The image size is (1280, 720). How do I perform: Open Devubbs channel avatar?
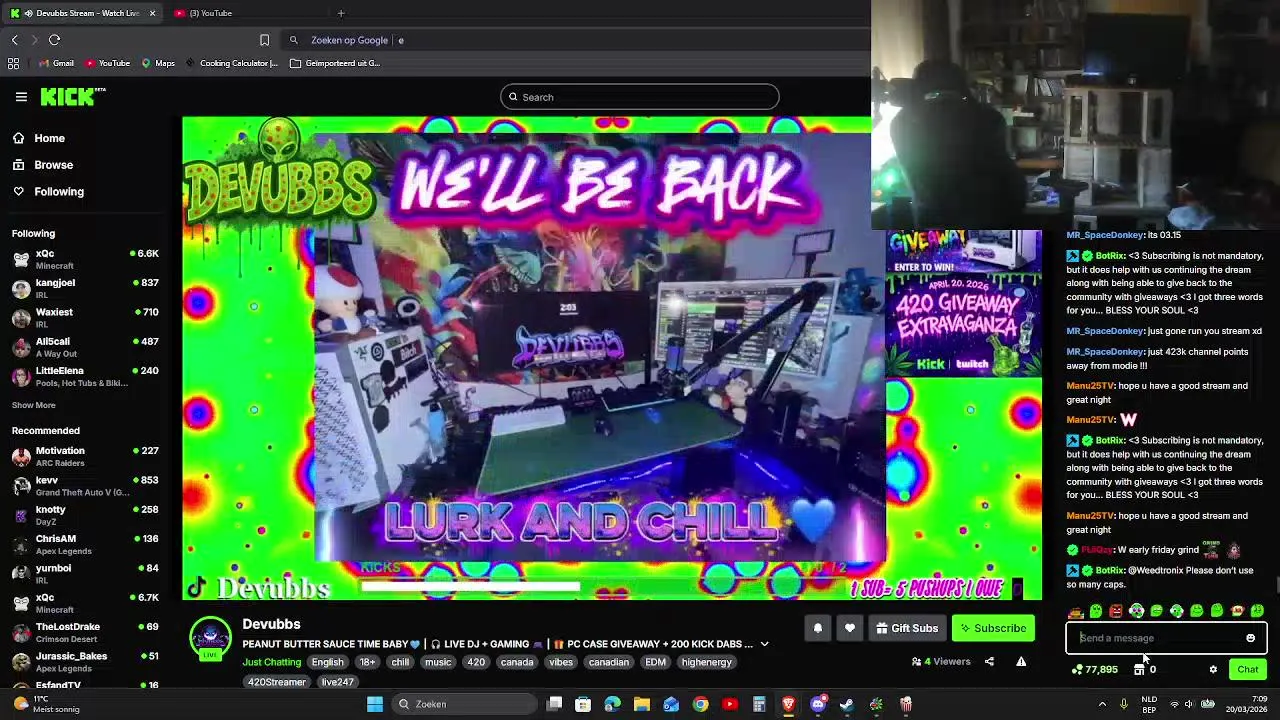(210, 639)
